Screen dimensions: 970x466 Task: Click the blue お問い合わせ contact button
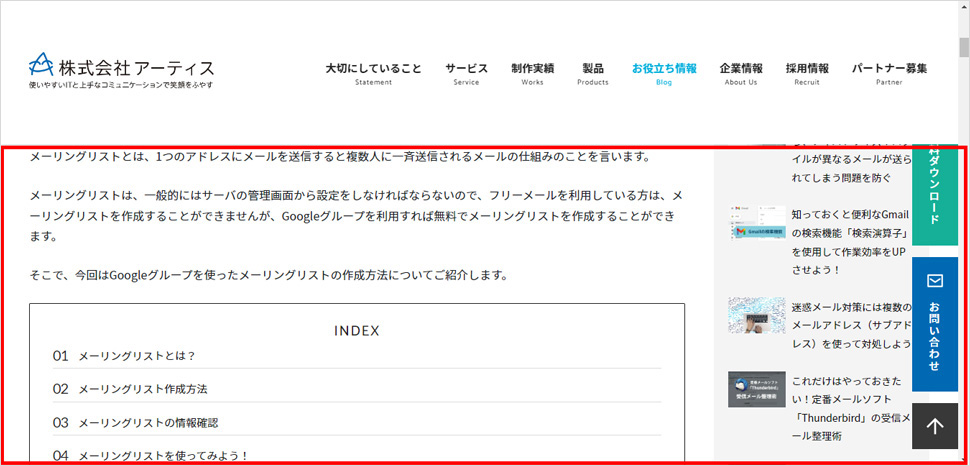click(x=935, y=324)
